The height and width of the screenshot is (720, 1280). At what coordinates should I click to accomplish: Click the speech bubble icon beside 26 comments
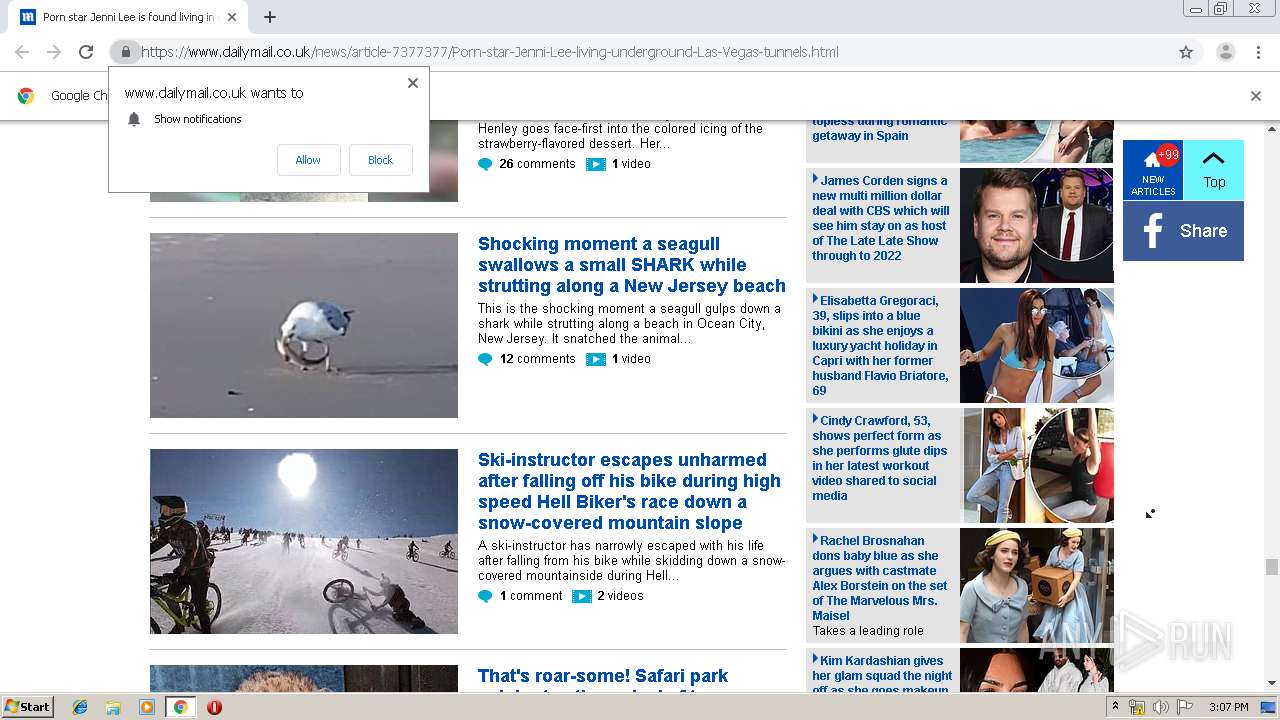point(485,164)
